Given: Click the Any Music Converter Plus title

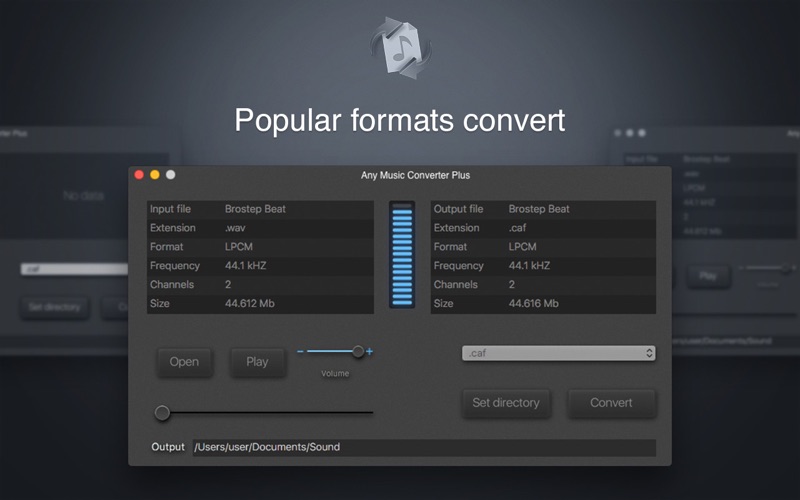Looking at the screenshot, I should click(x=415, y=175).
